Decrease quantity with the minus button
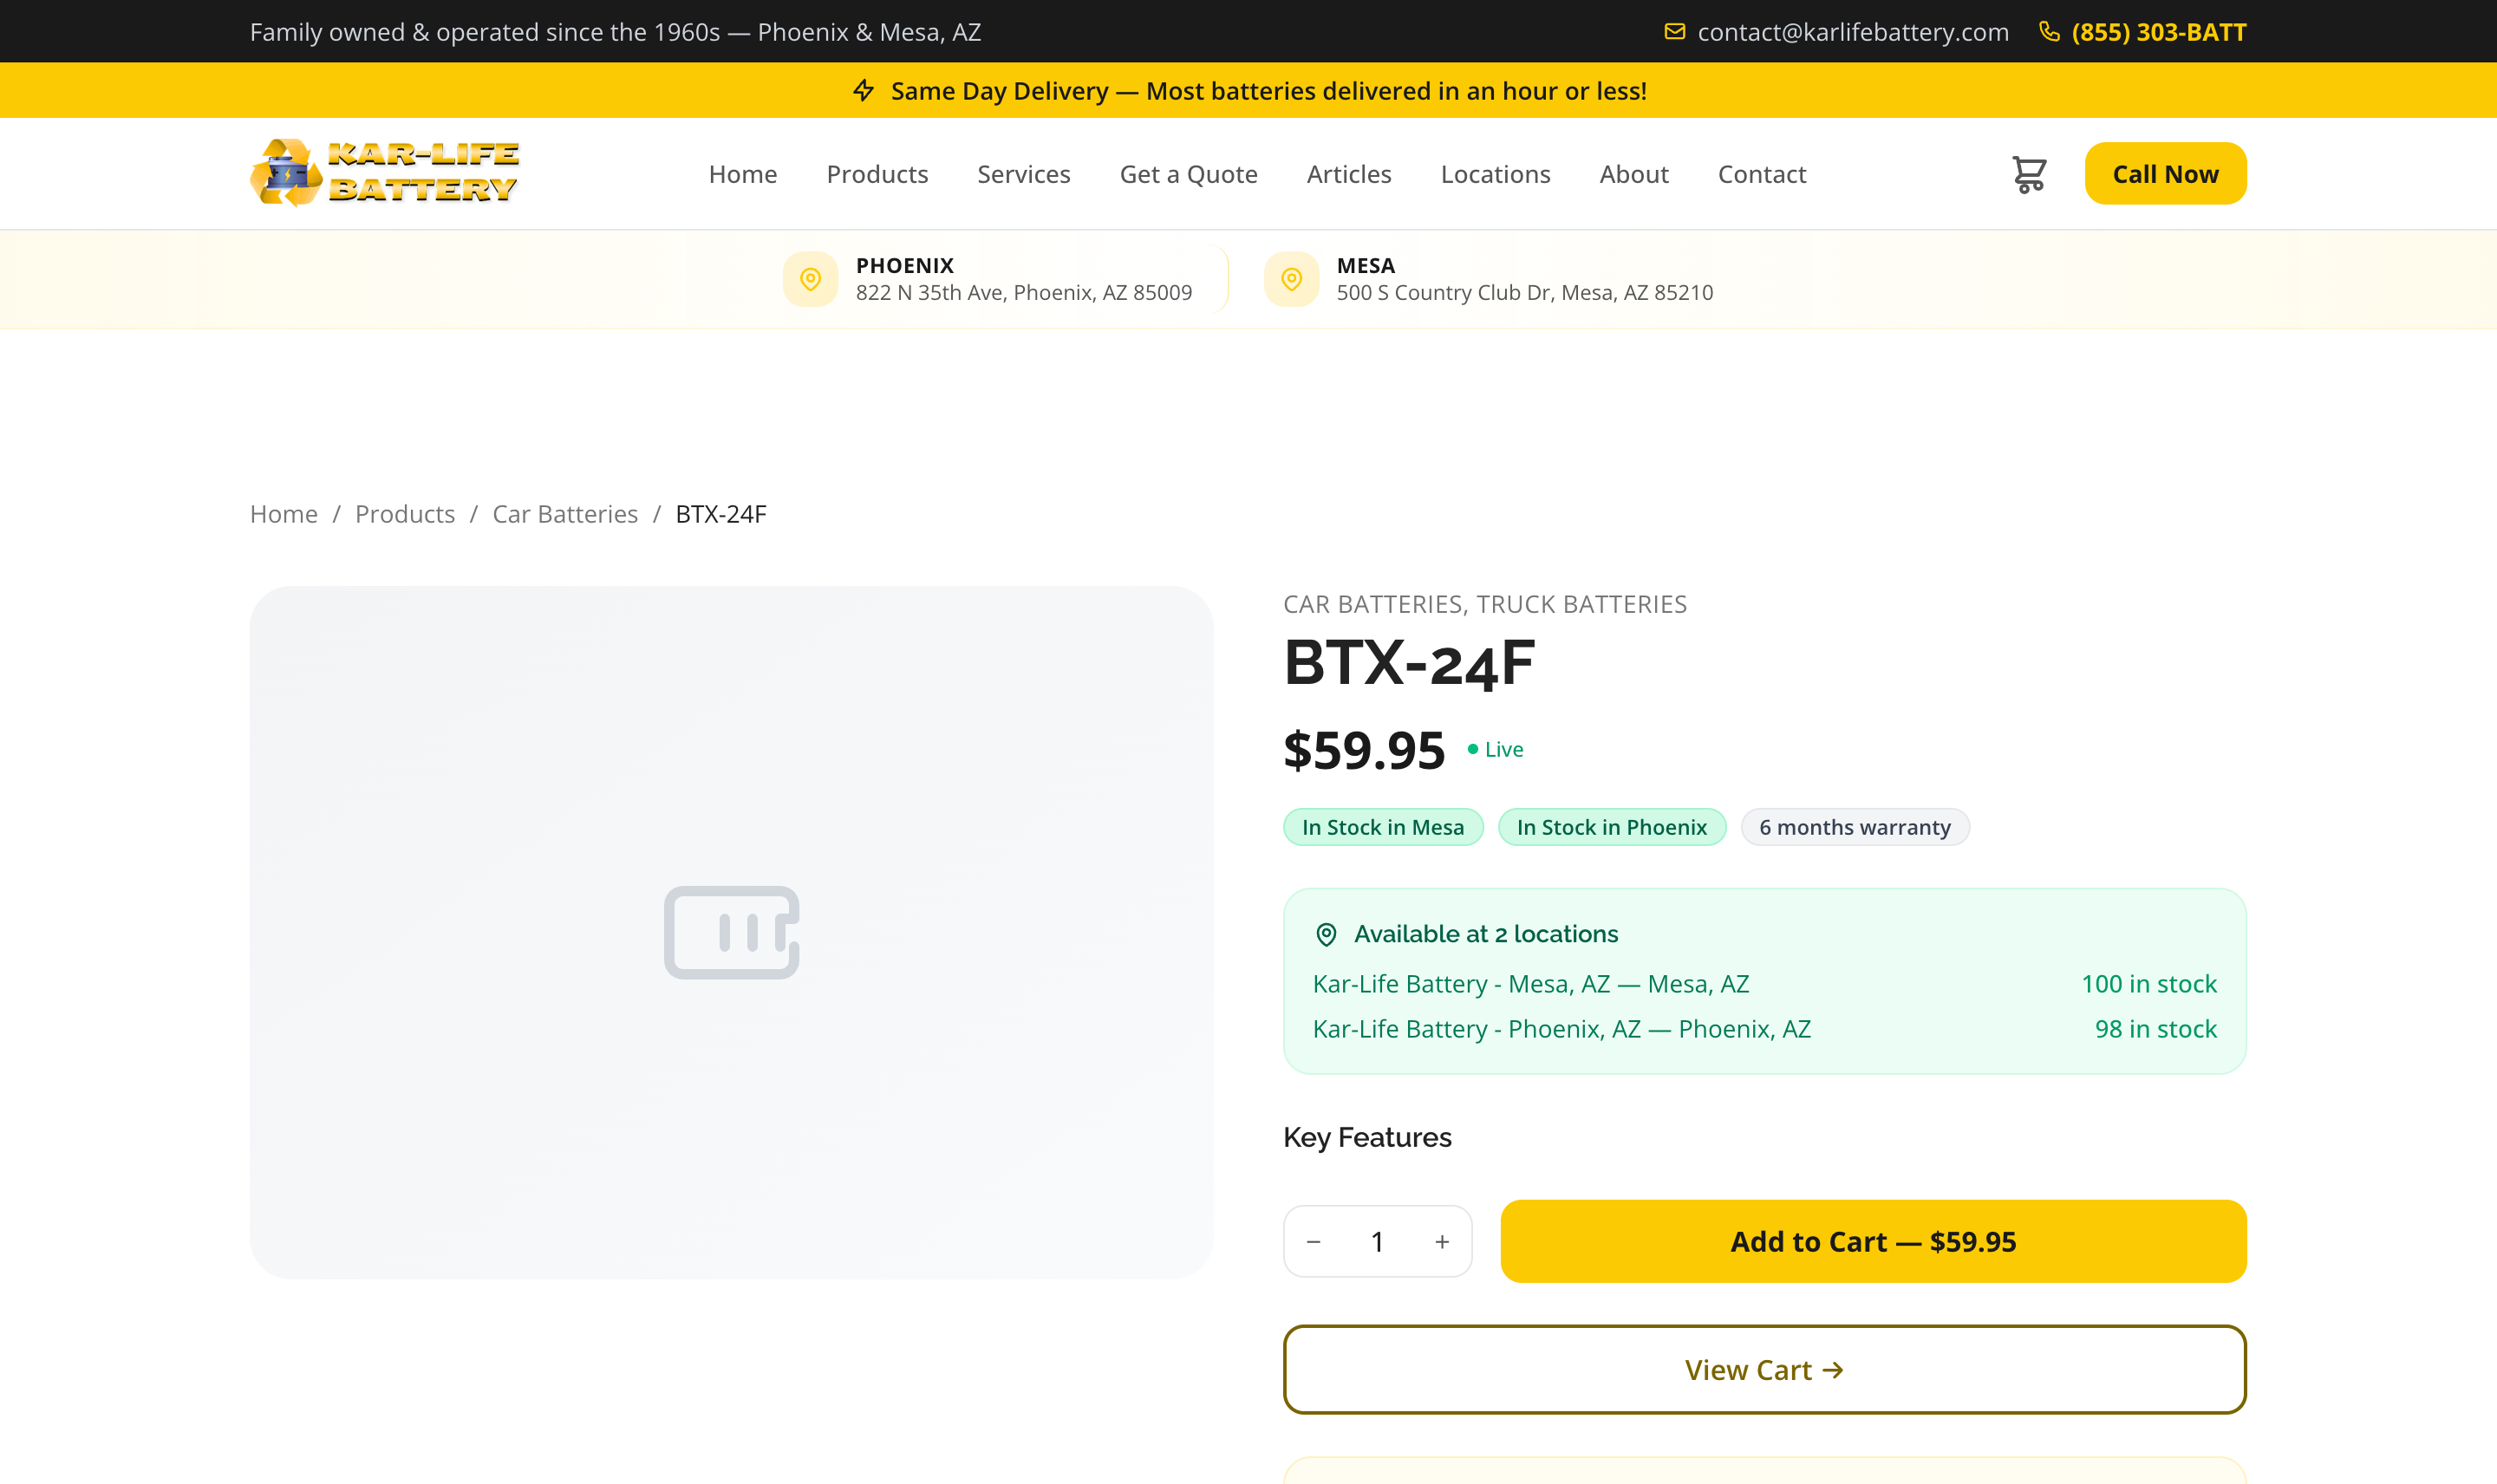Viewport: 2497px width, 1484px height. [1314, 1242]
